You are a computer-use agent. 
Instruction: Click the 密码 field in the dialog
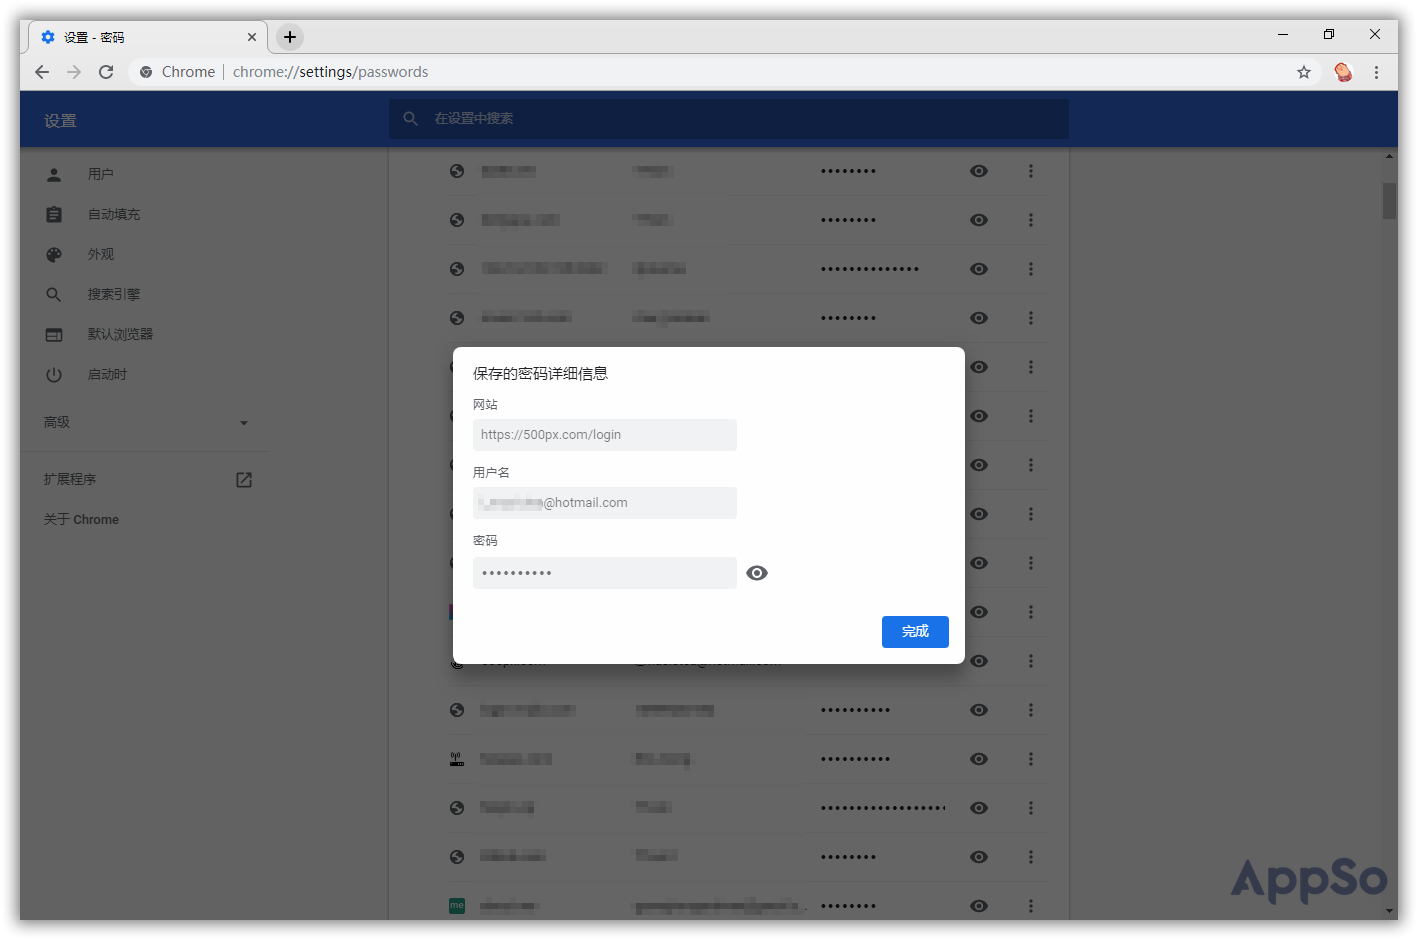click(605, 573)
